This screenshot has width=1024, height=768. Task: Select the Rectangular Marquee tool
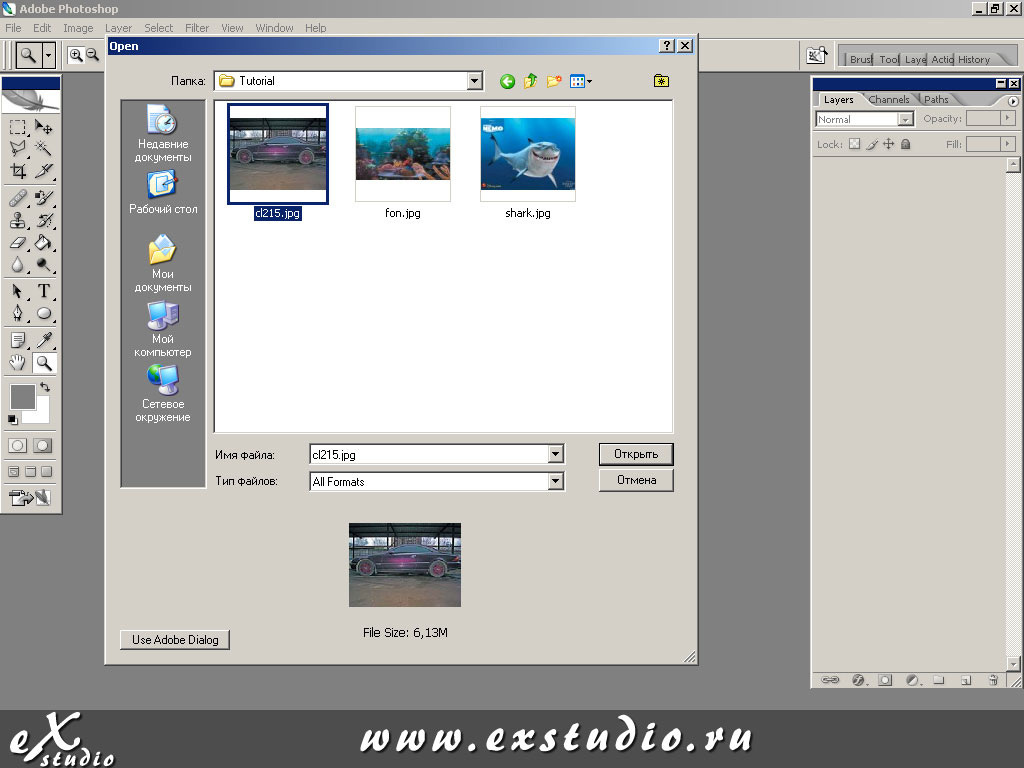[x=18, y=127]
